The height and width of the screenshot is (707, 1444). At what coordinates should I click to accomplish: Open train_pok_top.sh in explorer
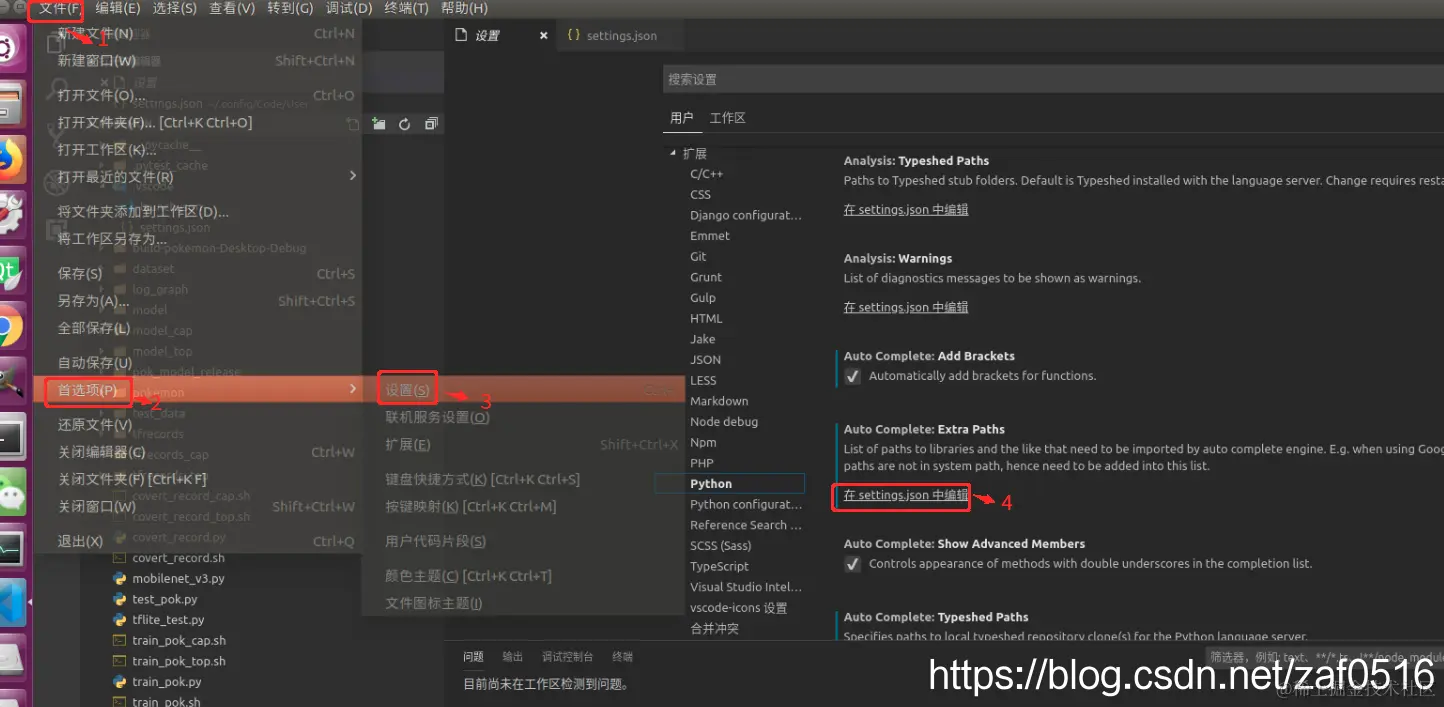coord(179,662)
